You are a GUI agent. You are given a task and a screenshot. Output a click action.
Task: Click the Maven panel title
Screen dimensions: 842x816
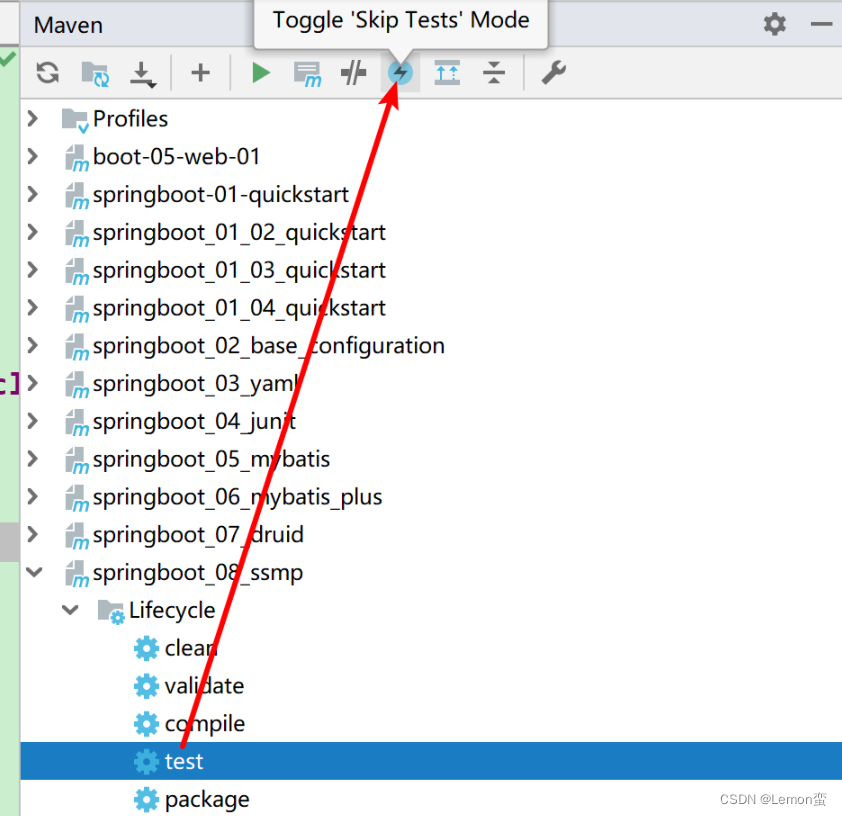coord(68,25)
